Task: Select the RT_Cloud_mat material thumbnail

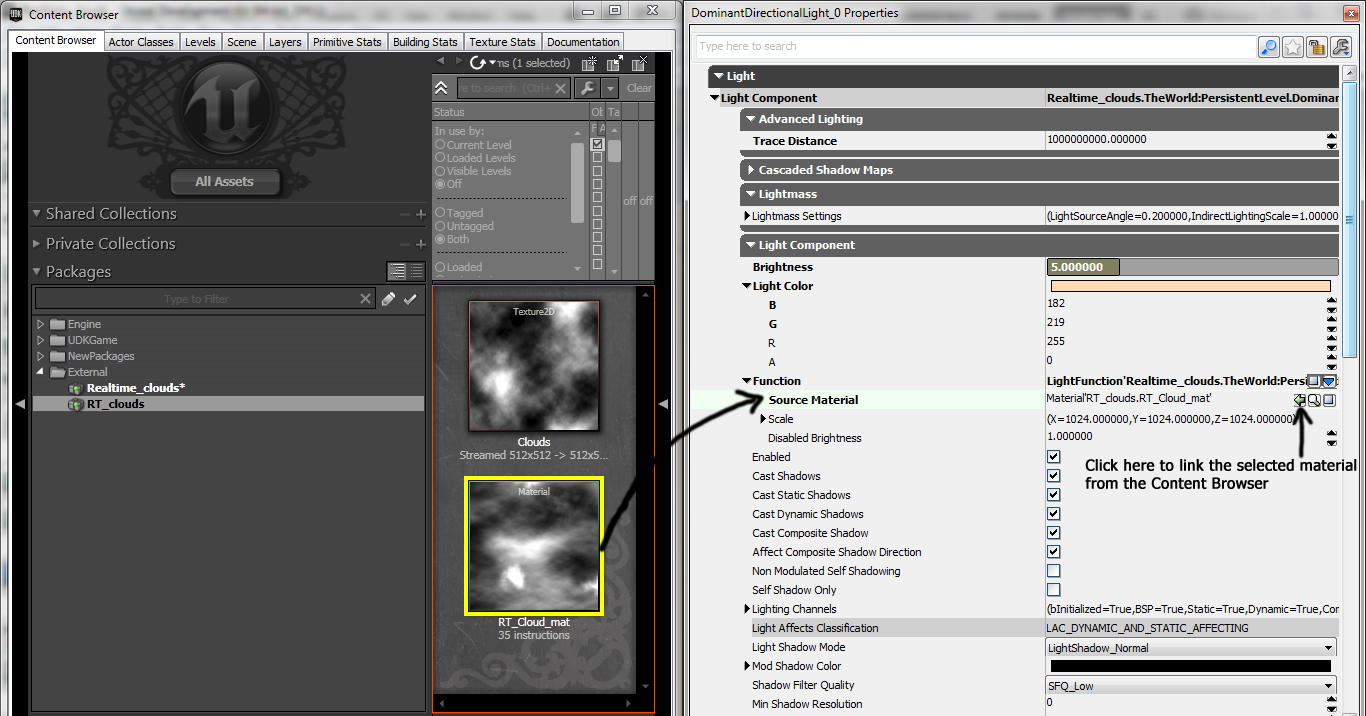Action: pos(533,546)
